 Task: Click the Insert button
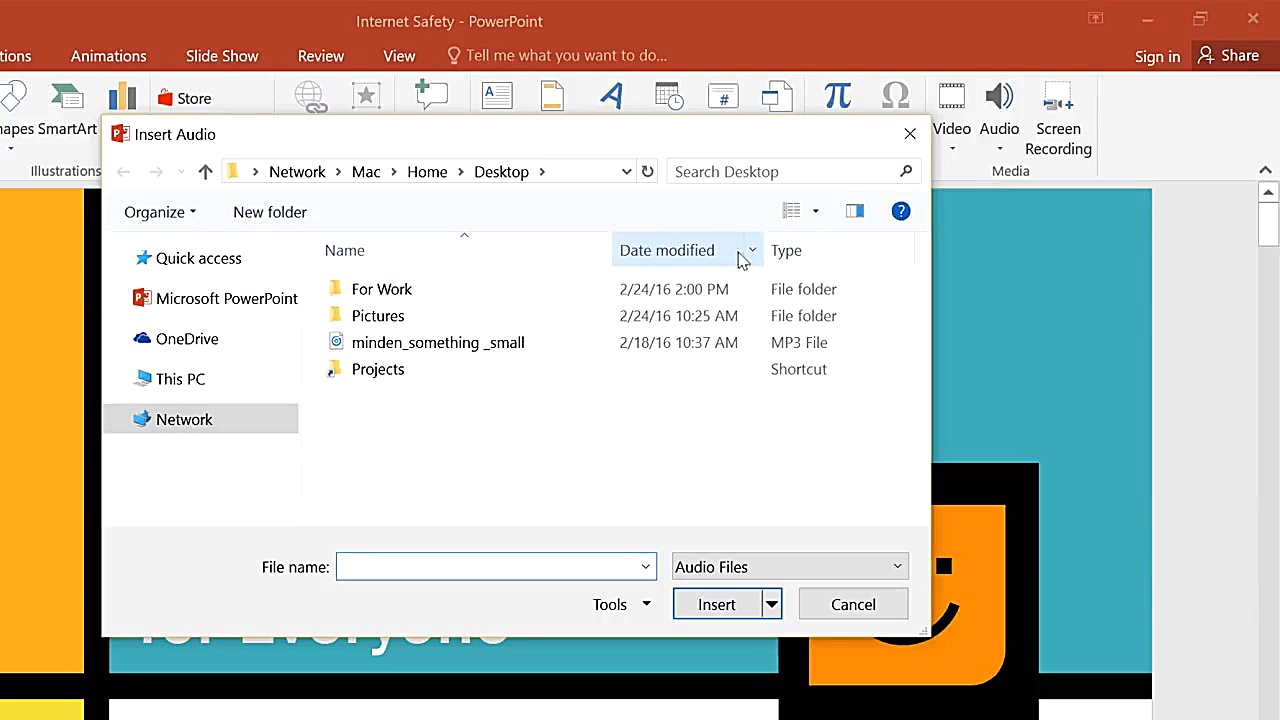(x=717, y=604)
